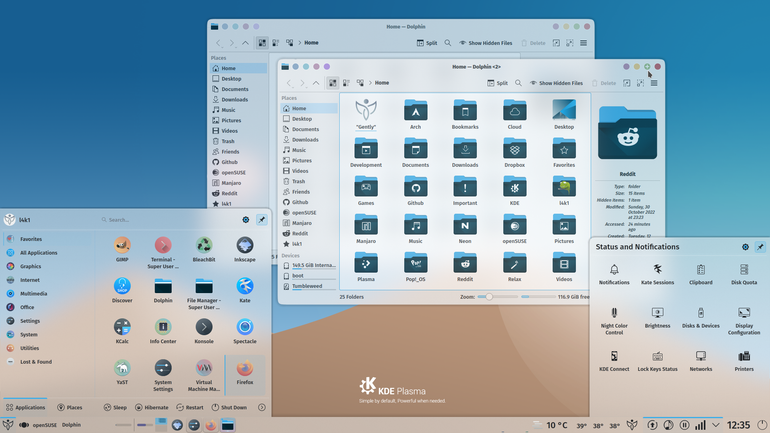Open hamburger menu in Dolphin <2> toolbar

(654, 83)
